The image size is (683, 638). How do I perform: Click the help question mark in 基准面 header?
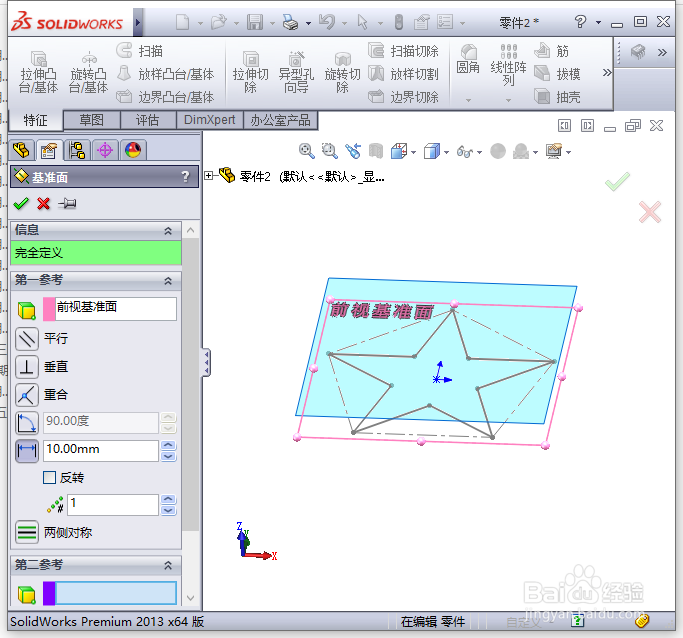186,177
